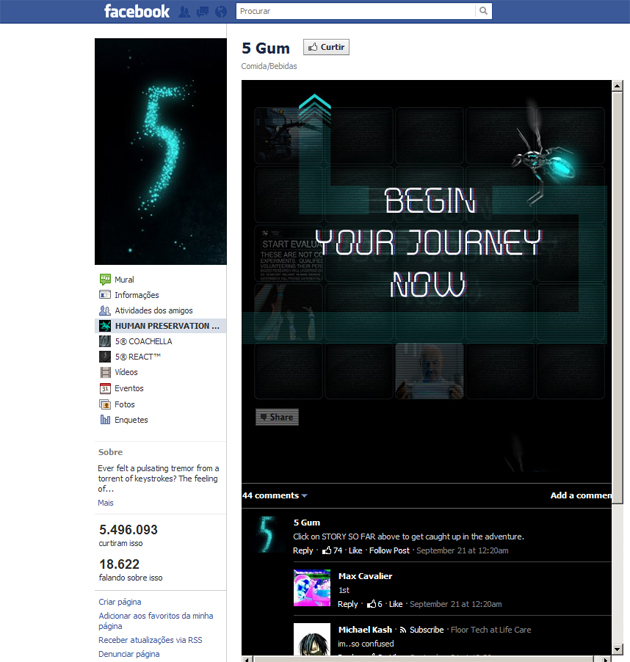Click the Informações icon in sidebar
The image size is (630, 662).
coord(105,295)
